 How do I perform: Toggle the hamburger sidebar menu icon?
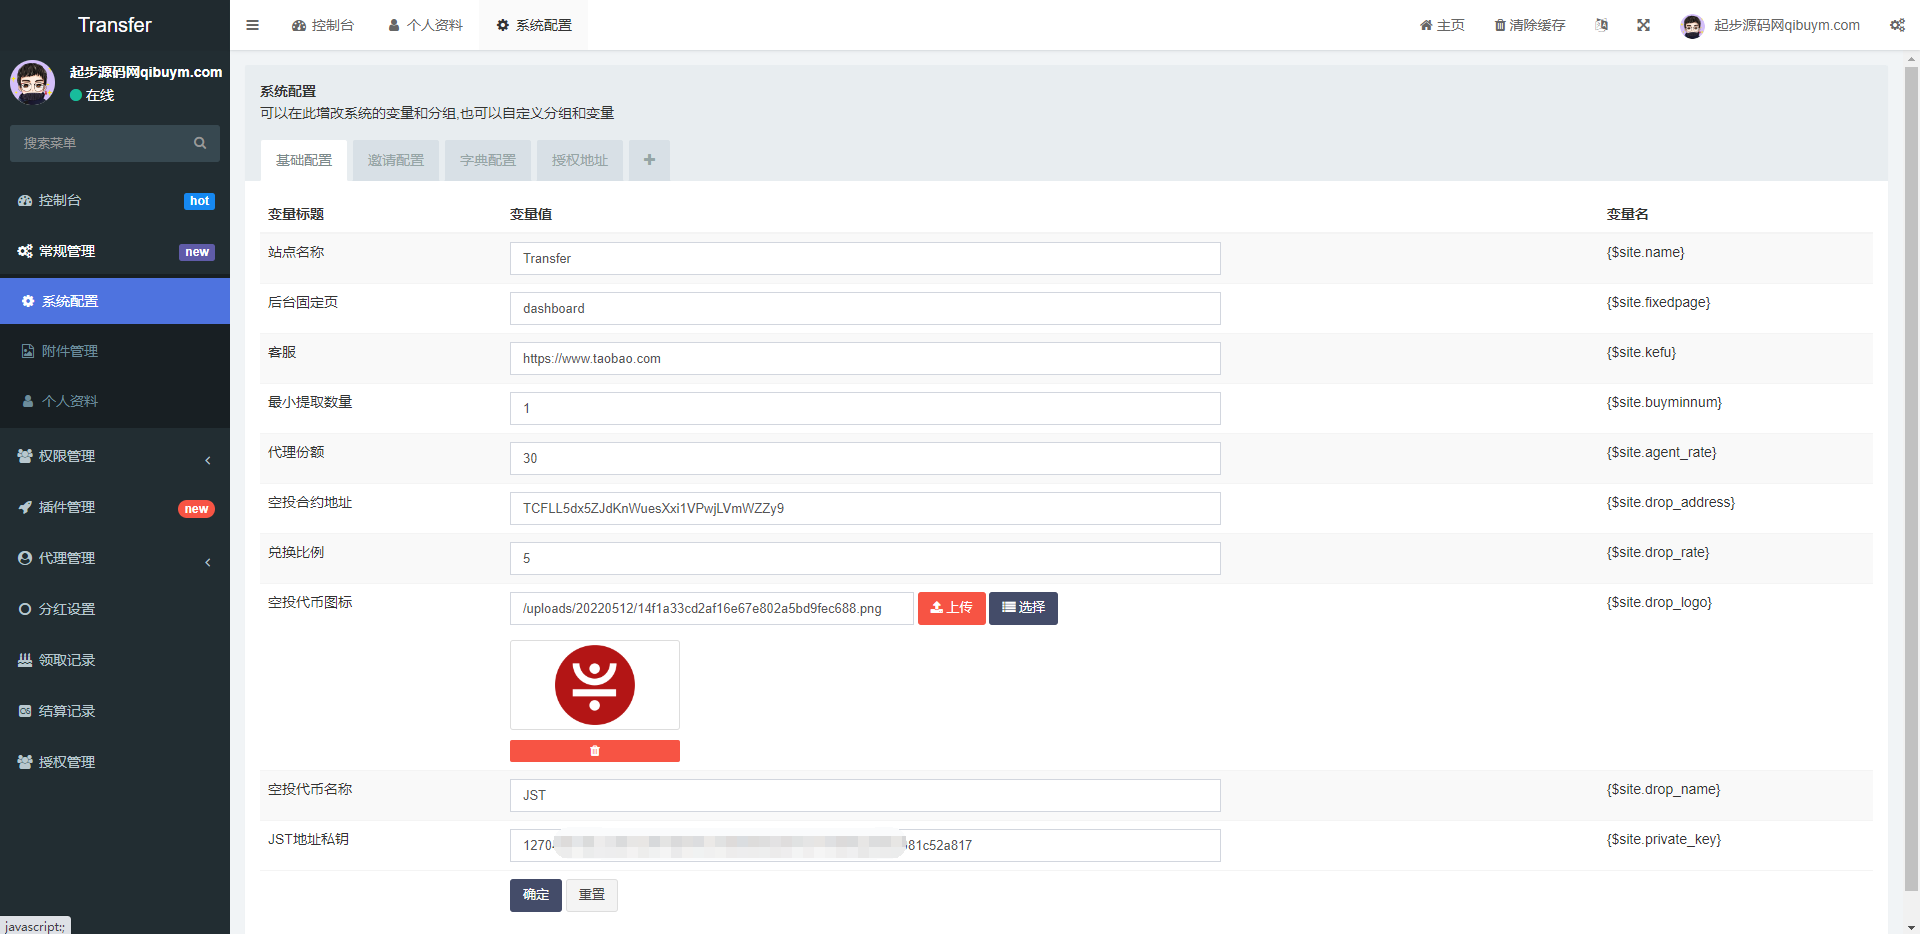(x=252, y=25)
